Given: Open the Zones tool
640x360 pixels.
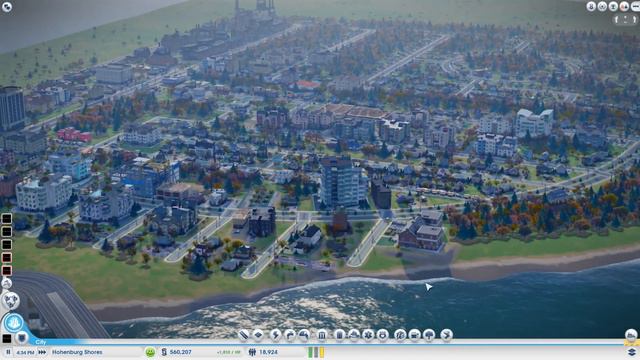Looking at the screenshot, I should [x=258, y=335].
